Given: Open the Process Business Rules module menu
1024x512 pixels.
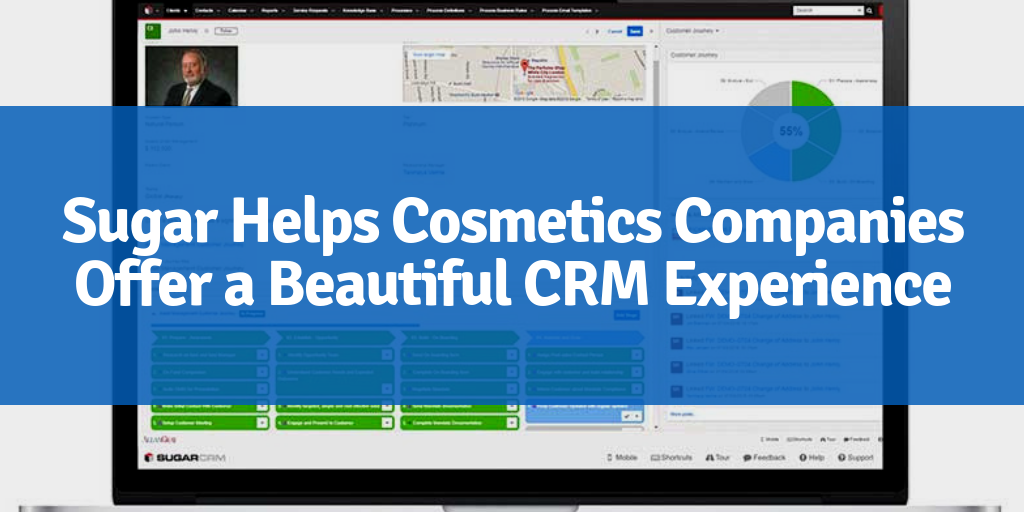Looking at the screenshot, I should click(506, 10).
